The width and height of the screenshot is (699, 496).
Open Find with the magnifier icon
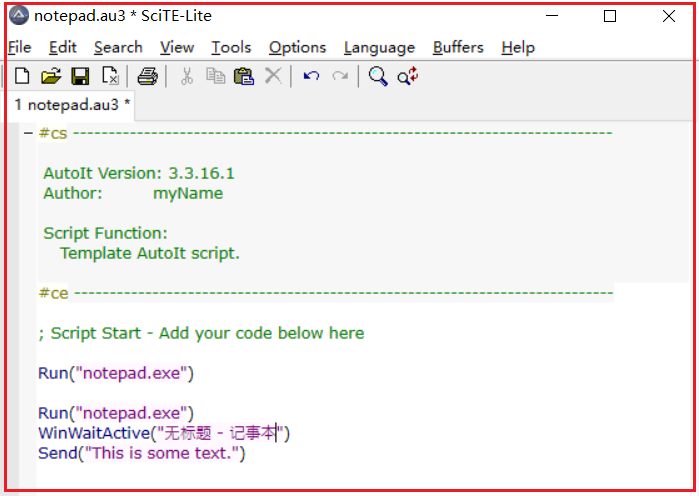378,76
